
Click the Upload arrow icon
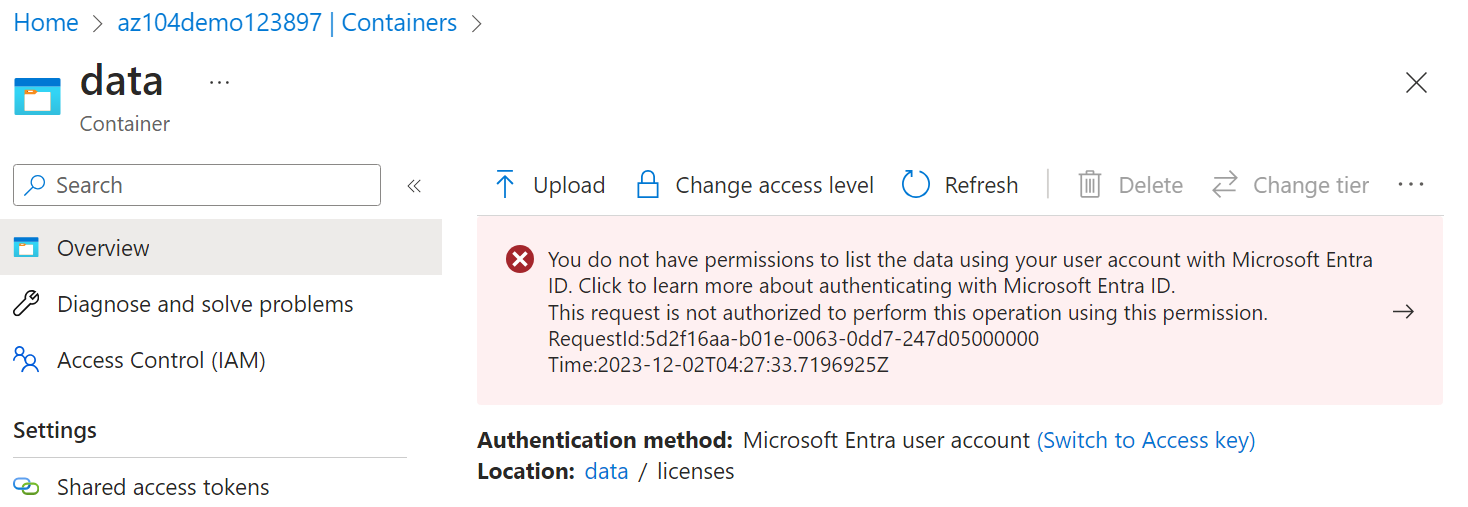505,185
